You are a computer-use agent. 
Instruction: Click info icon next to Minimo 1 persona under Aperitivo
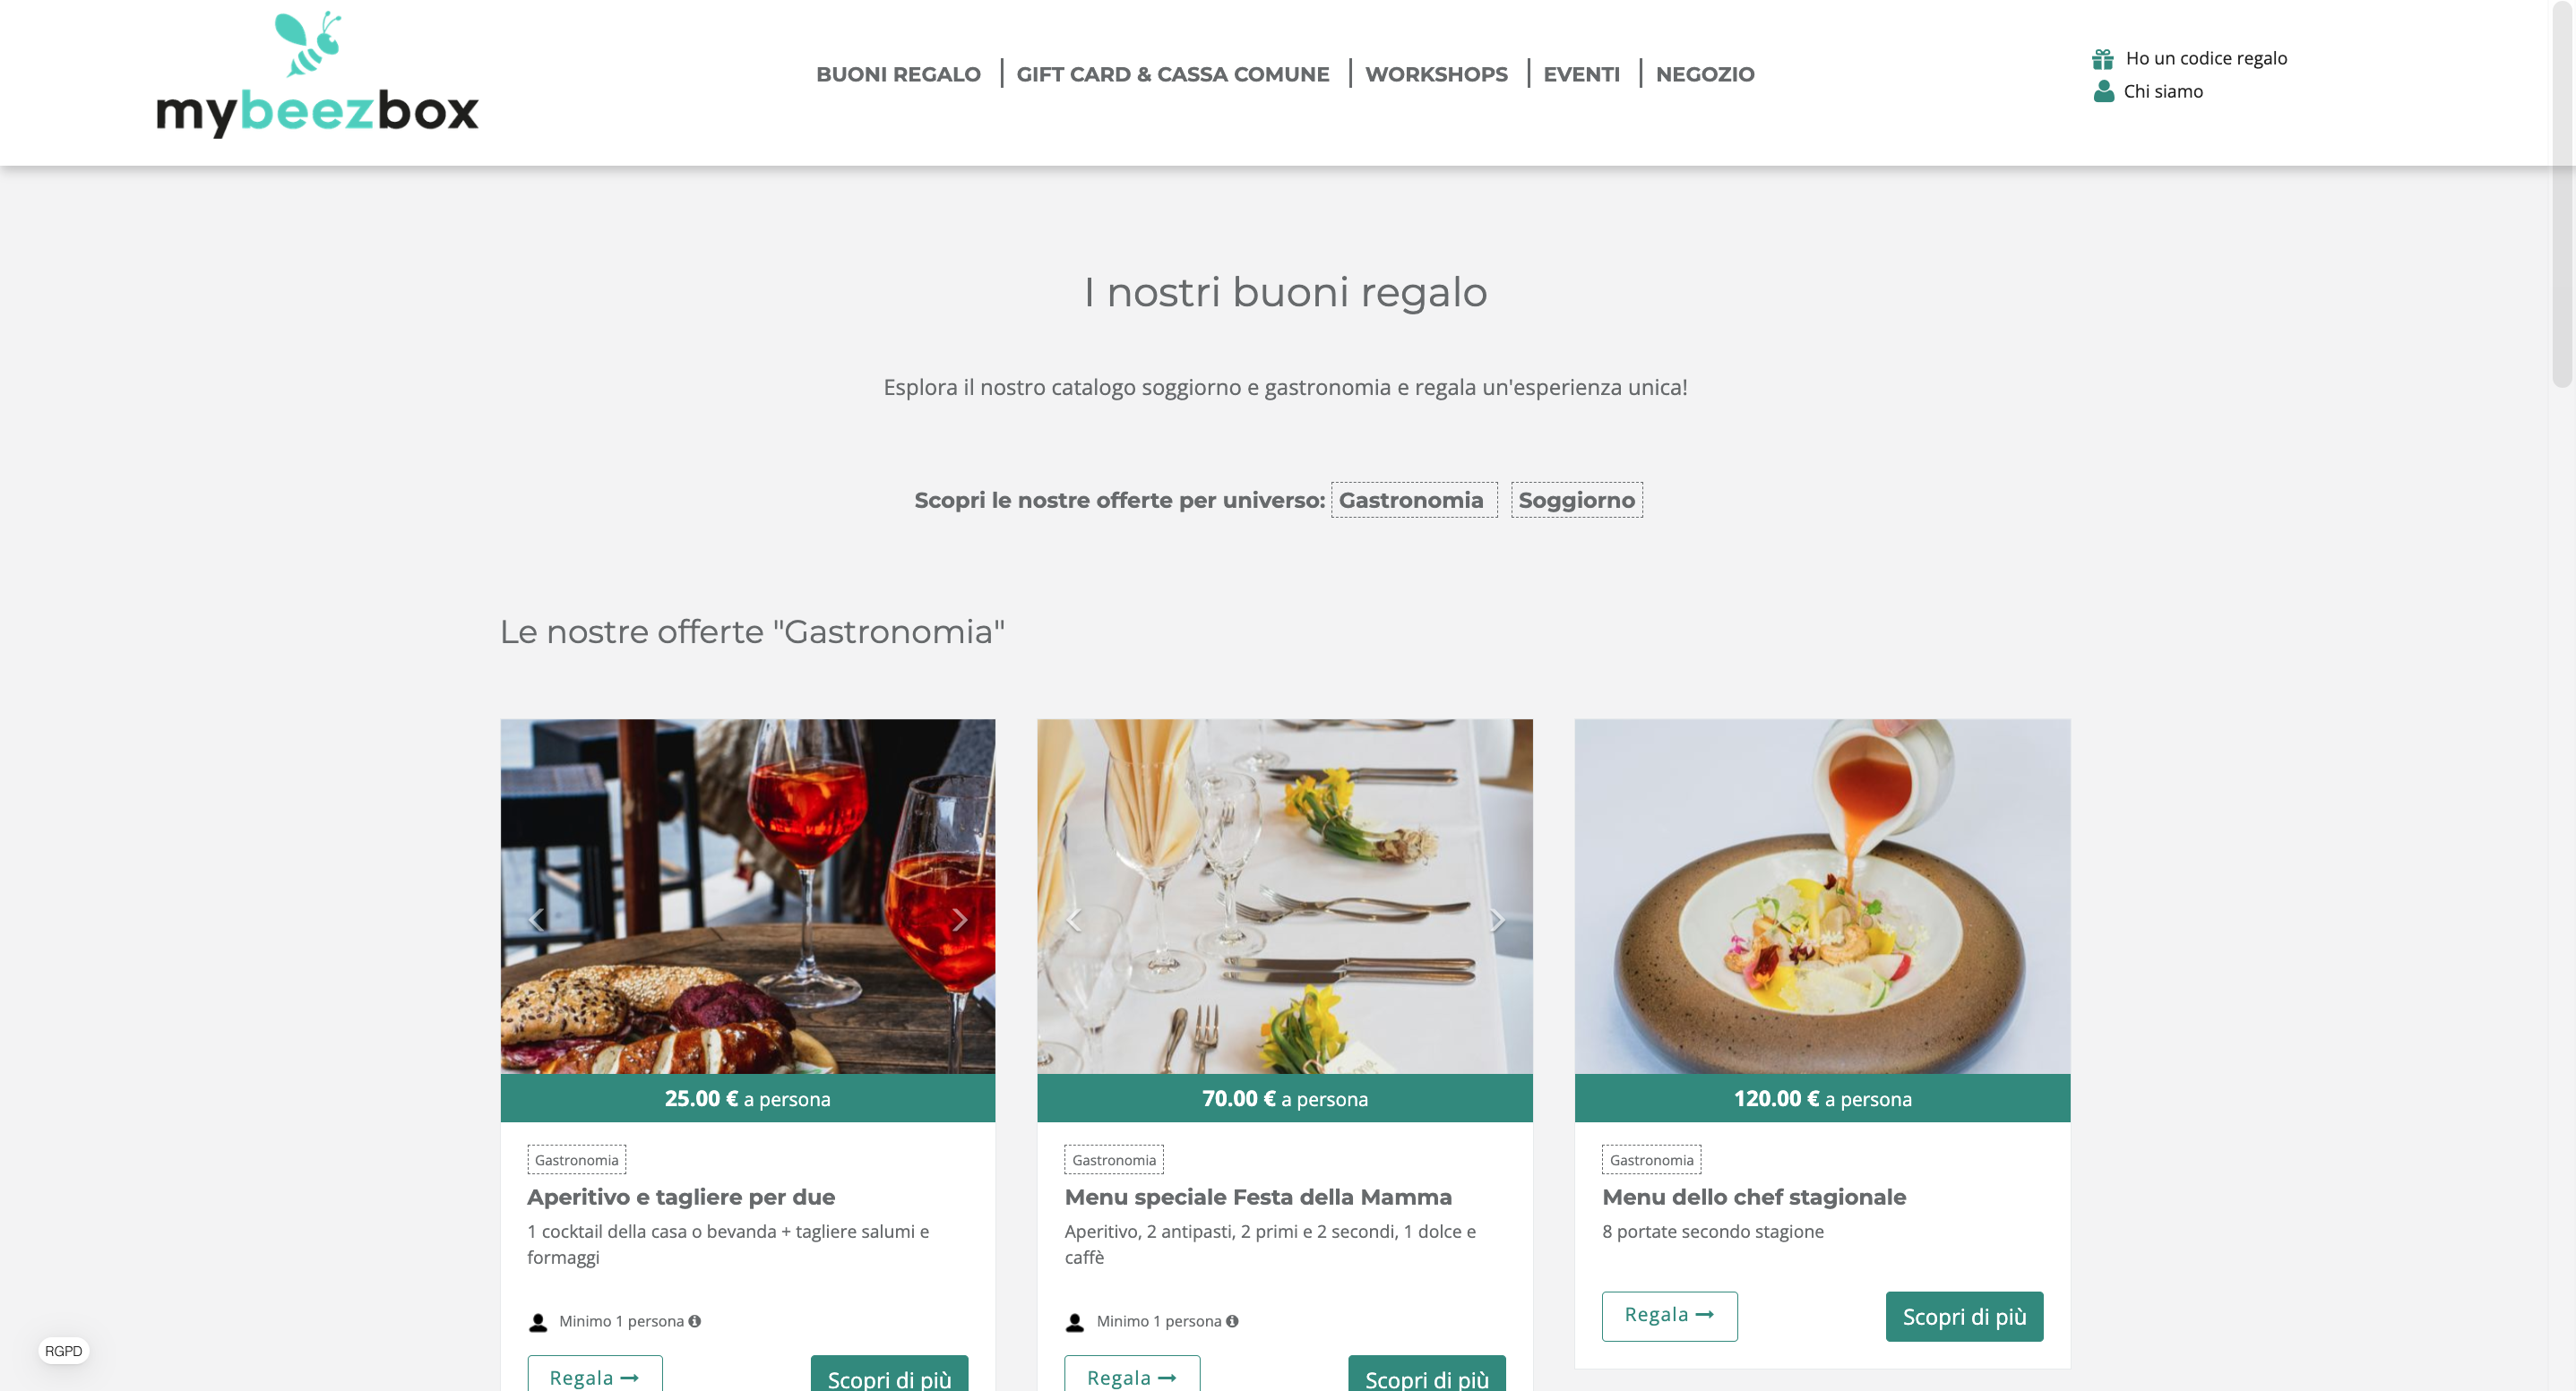(x=695, y=1321)
